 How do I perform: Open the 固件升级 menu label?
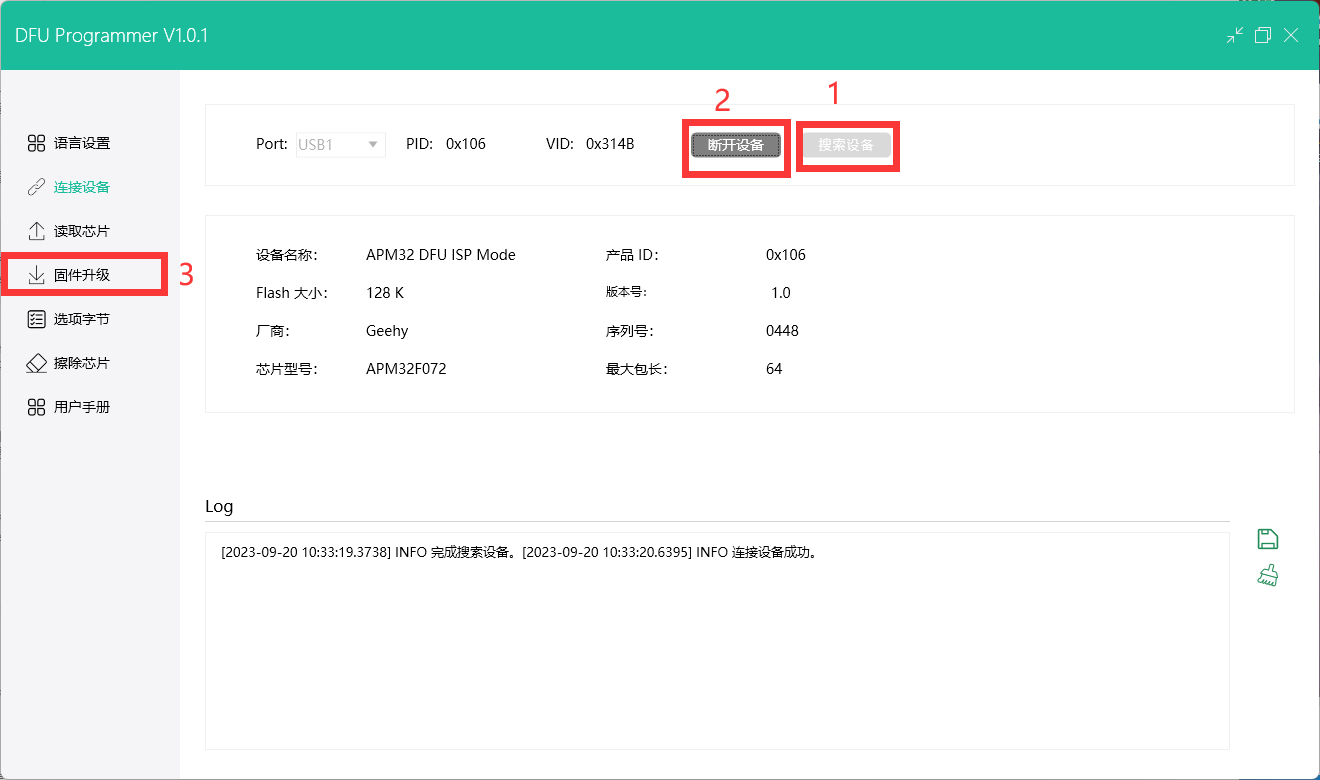tap(82, 275)
